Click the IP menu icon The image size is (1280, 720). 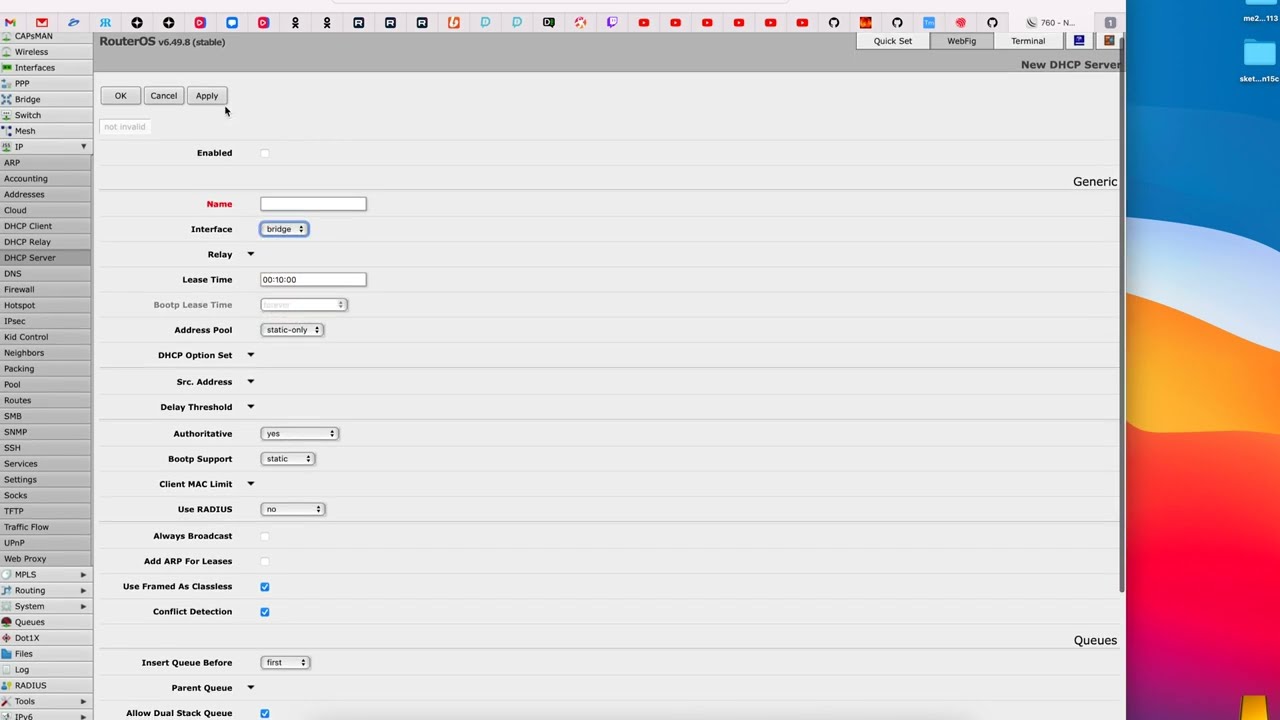(x=7, y=147)
